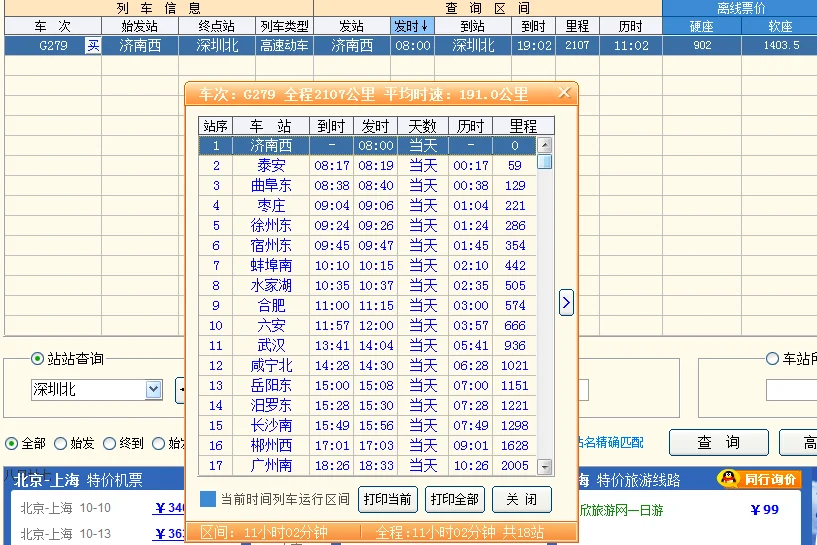Screen dimensions: 817x545
Task: Click the 902 hard seat price cell
Action: [702, 45]
